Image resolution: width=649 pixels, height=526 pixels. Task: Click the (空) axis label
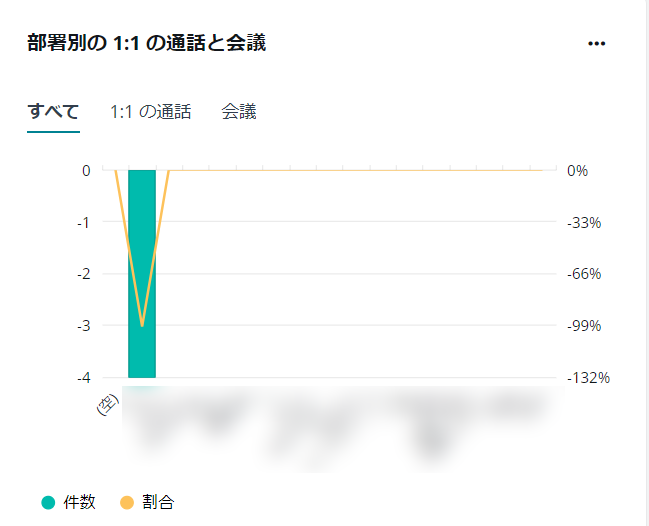tap(108, 404)
